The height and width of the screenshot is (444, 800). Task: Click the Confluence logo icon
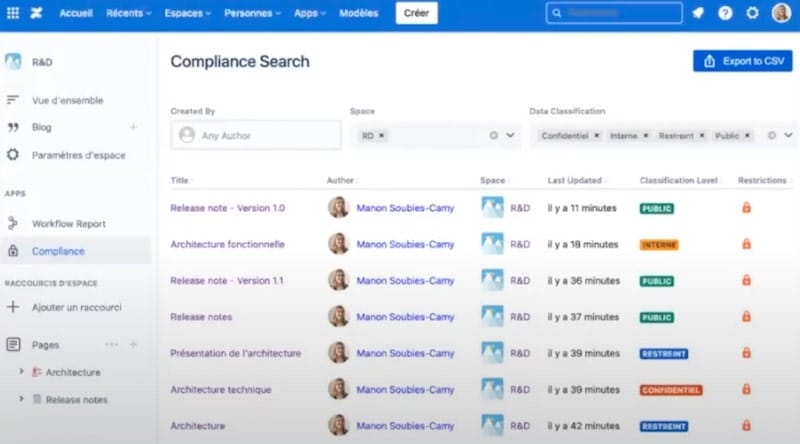pos(36,13)
